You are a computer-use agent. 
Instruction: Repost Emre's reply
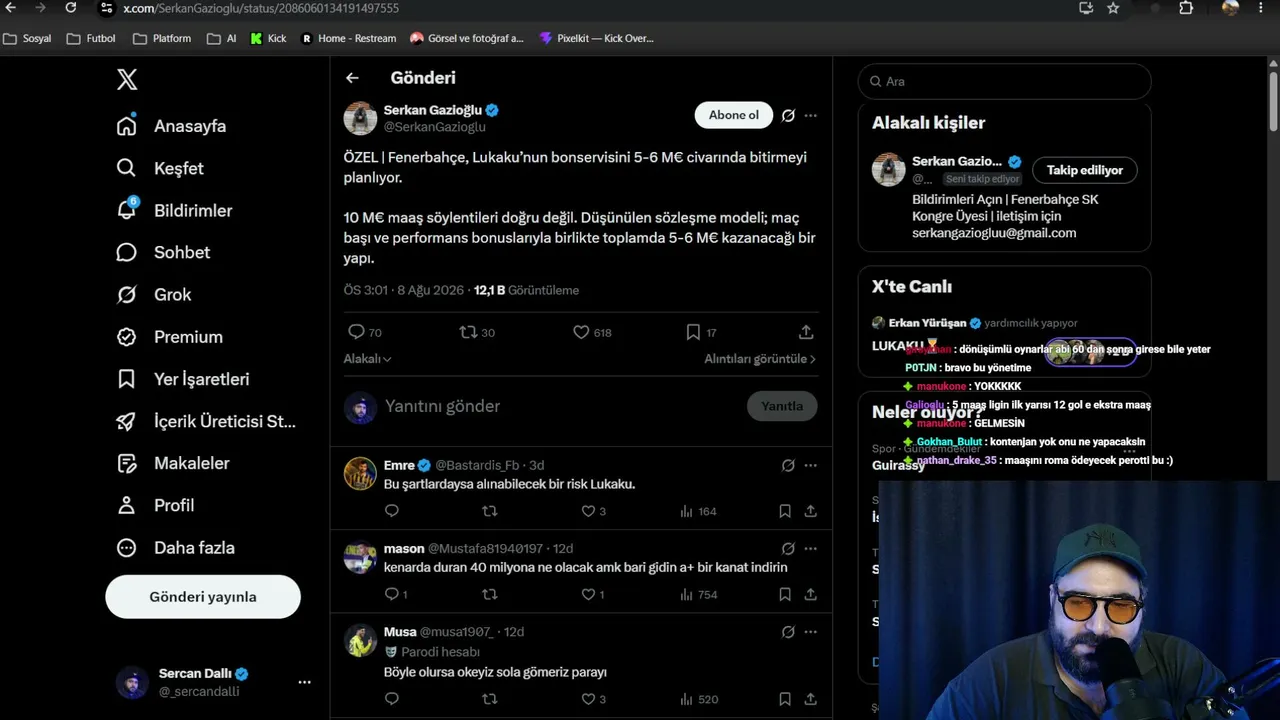pyautogui.click(x=489, y=511)
